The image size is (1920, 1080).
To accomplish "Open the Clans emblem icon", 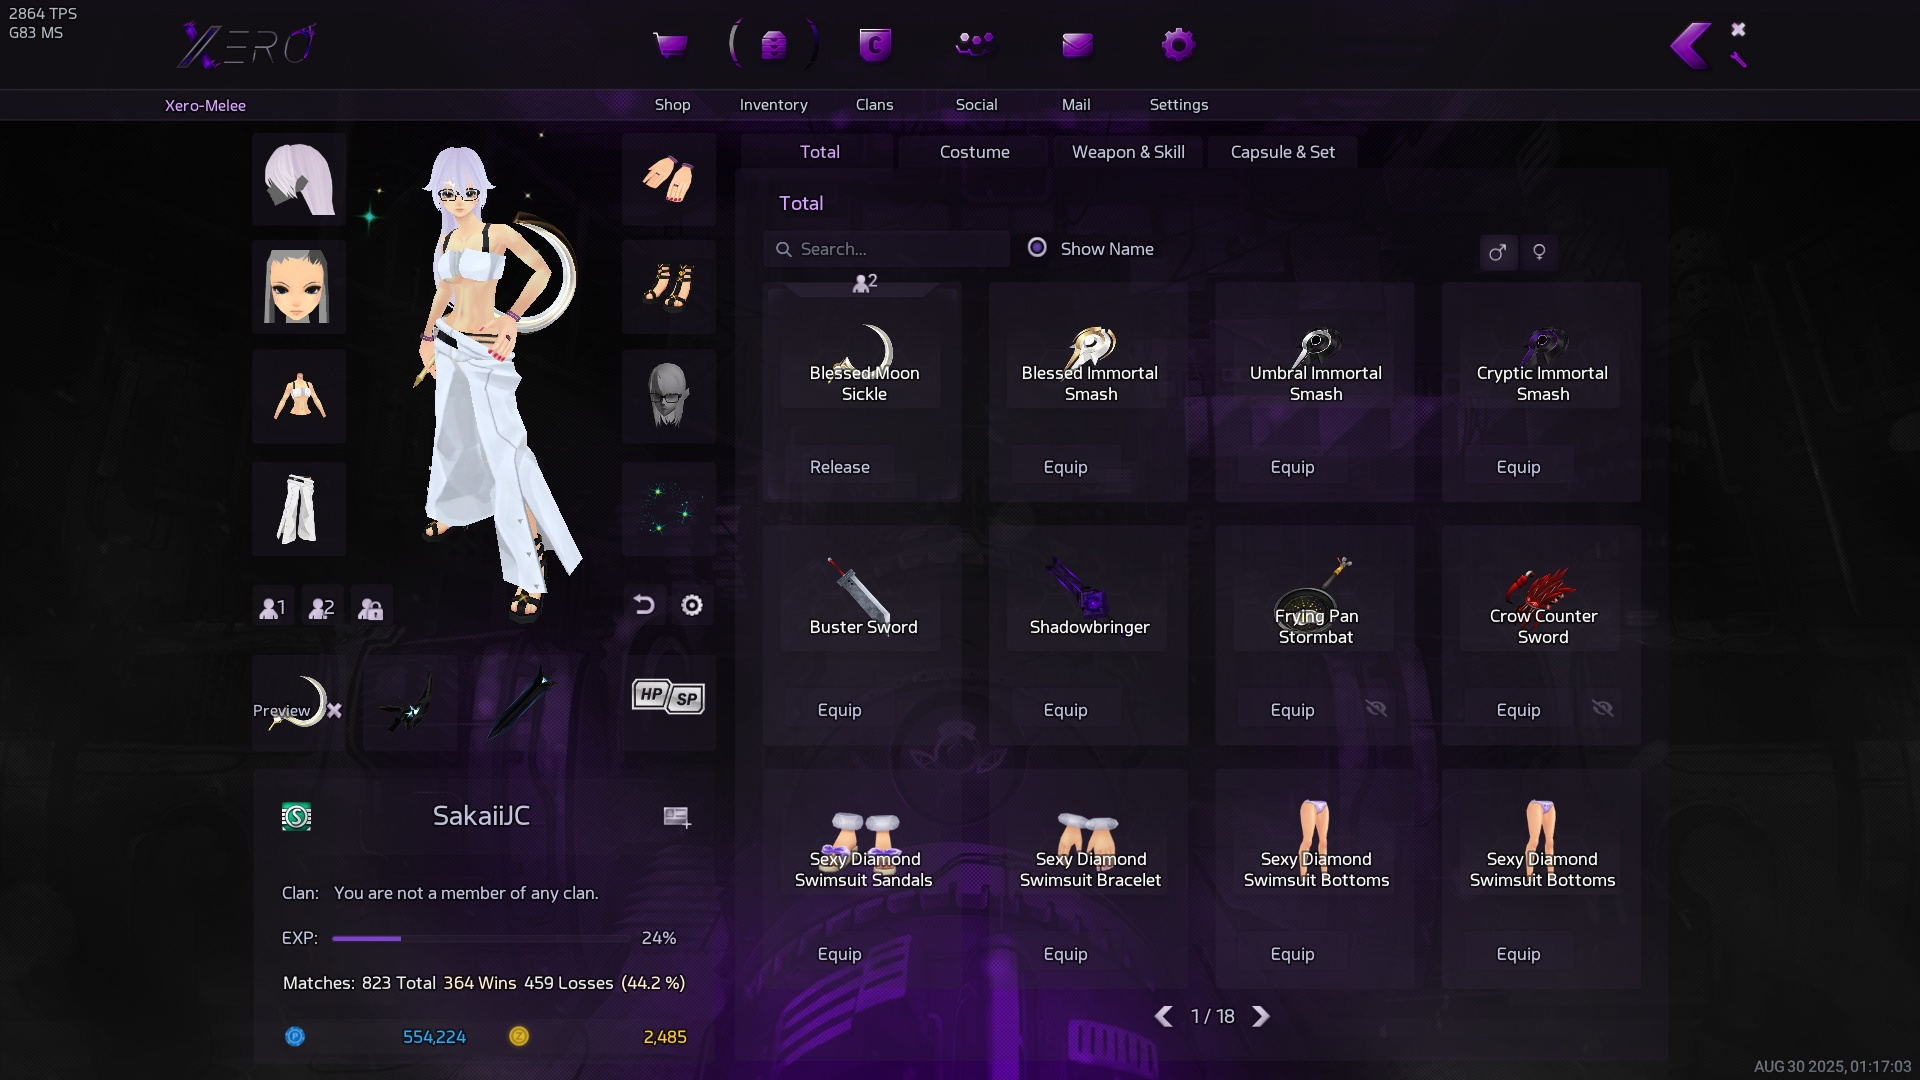I will [875, 45].
